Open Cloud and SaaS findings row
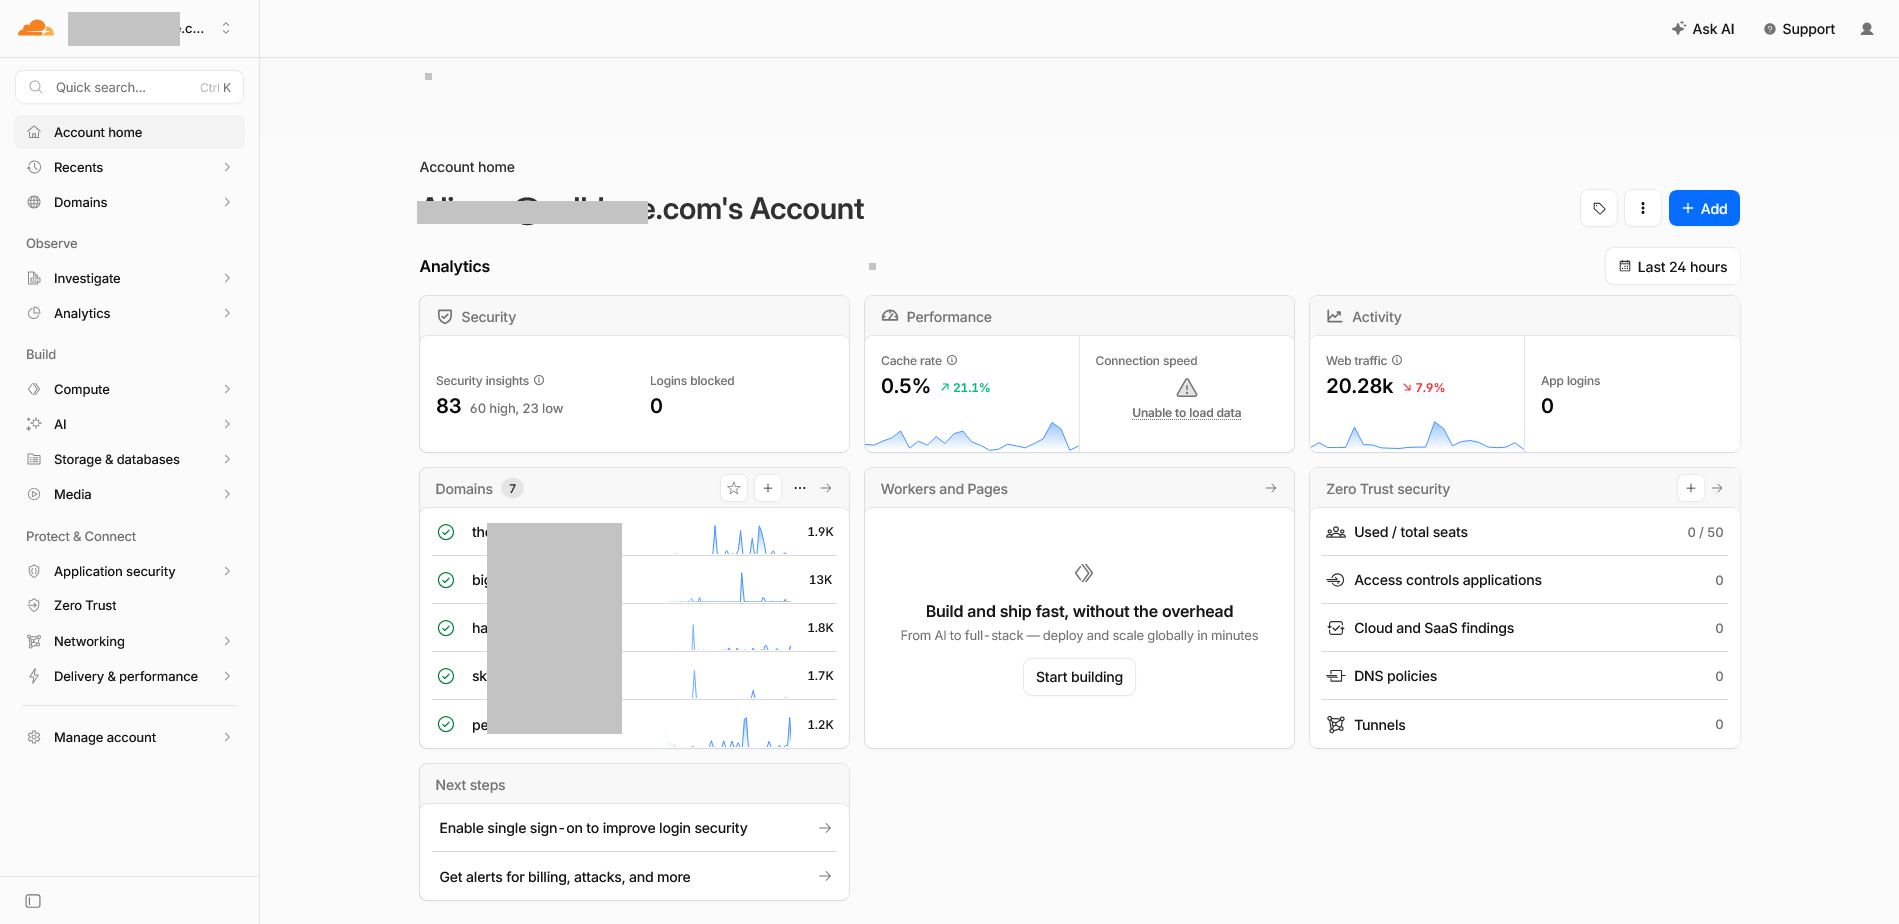The height and width of the screenshot is (924, 1899). click(x=1525, y=628)
